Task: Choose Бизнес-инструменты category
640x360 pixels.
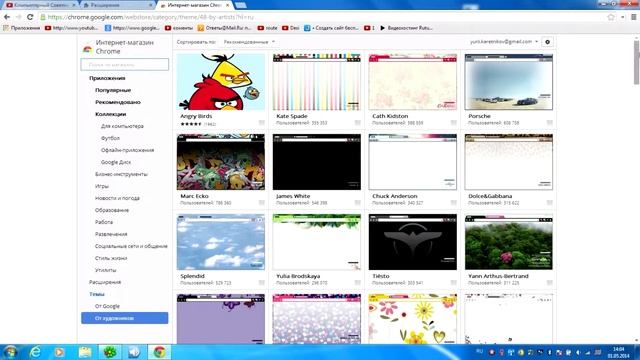Action: (x=121, y=174)
